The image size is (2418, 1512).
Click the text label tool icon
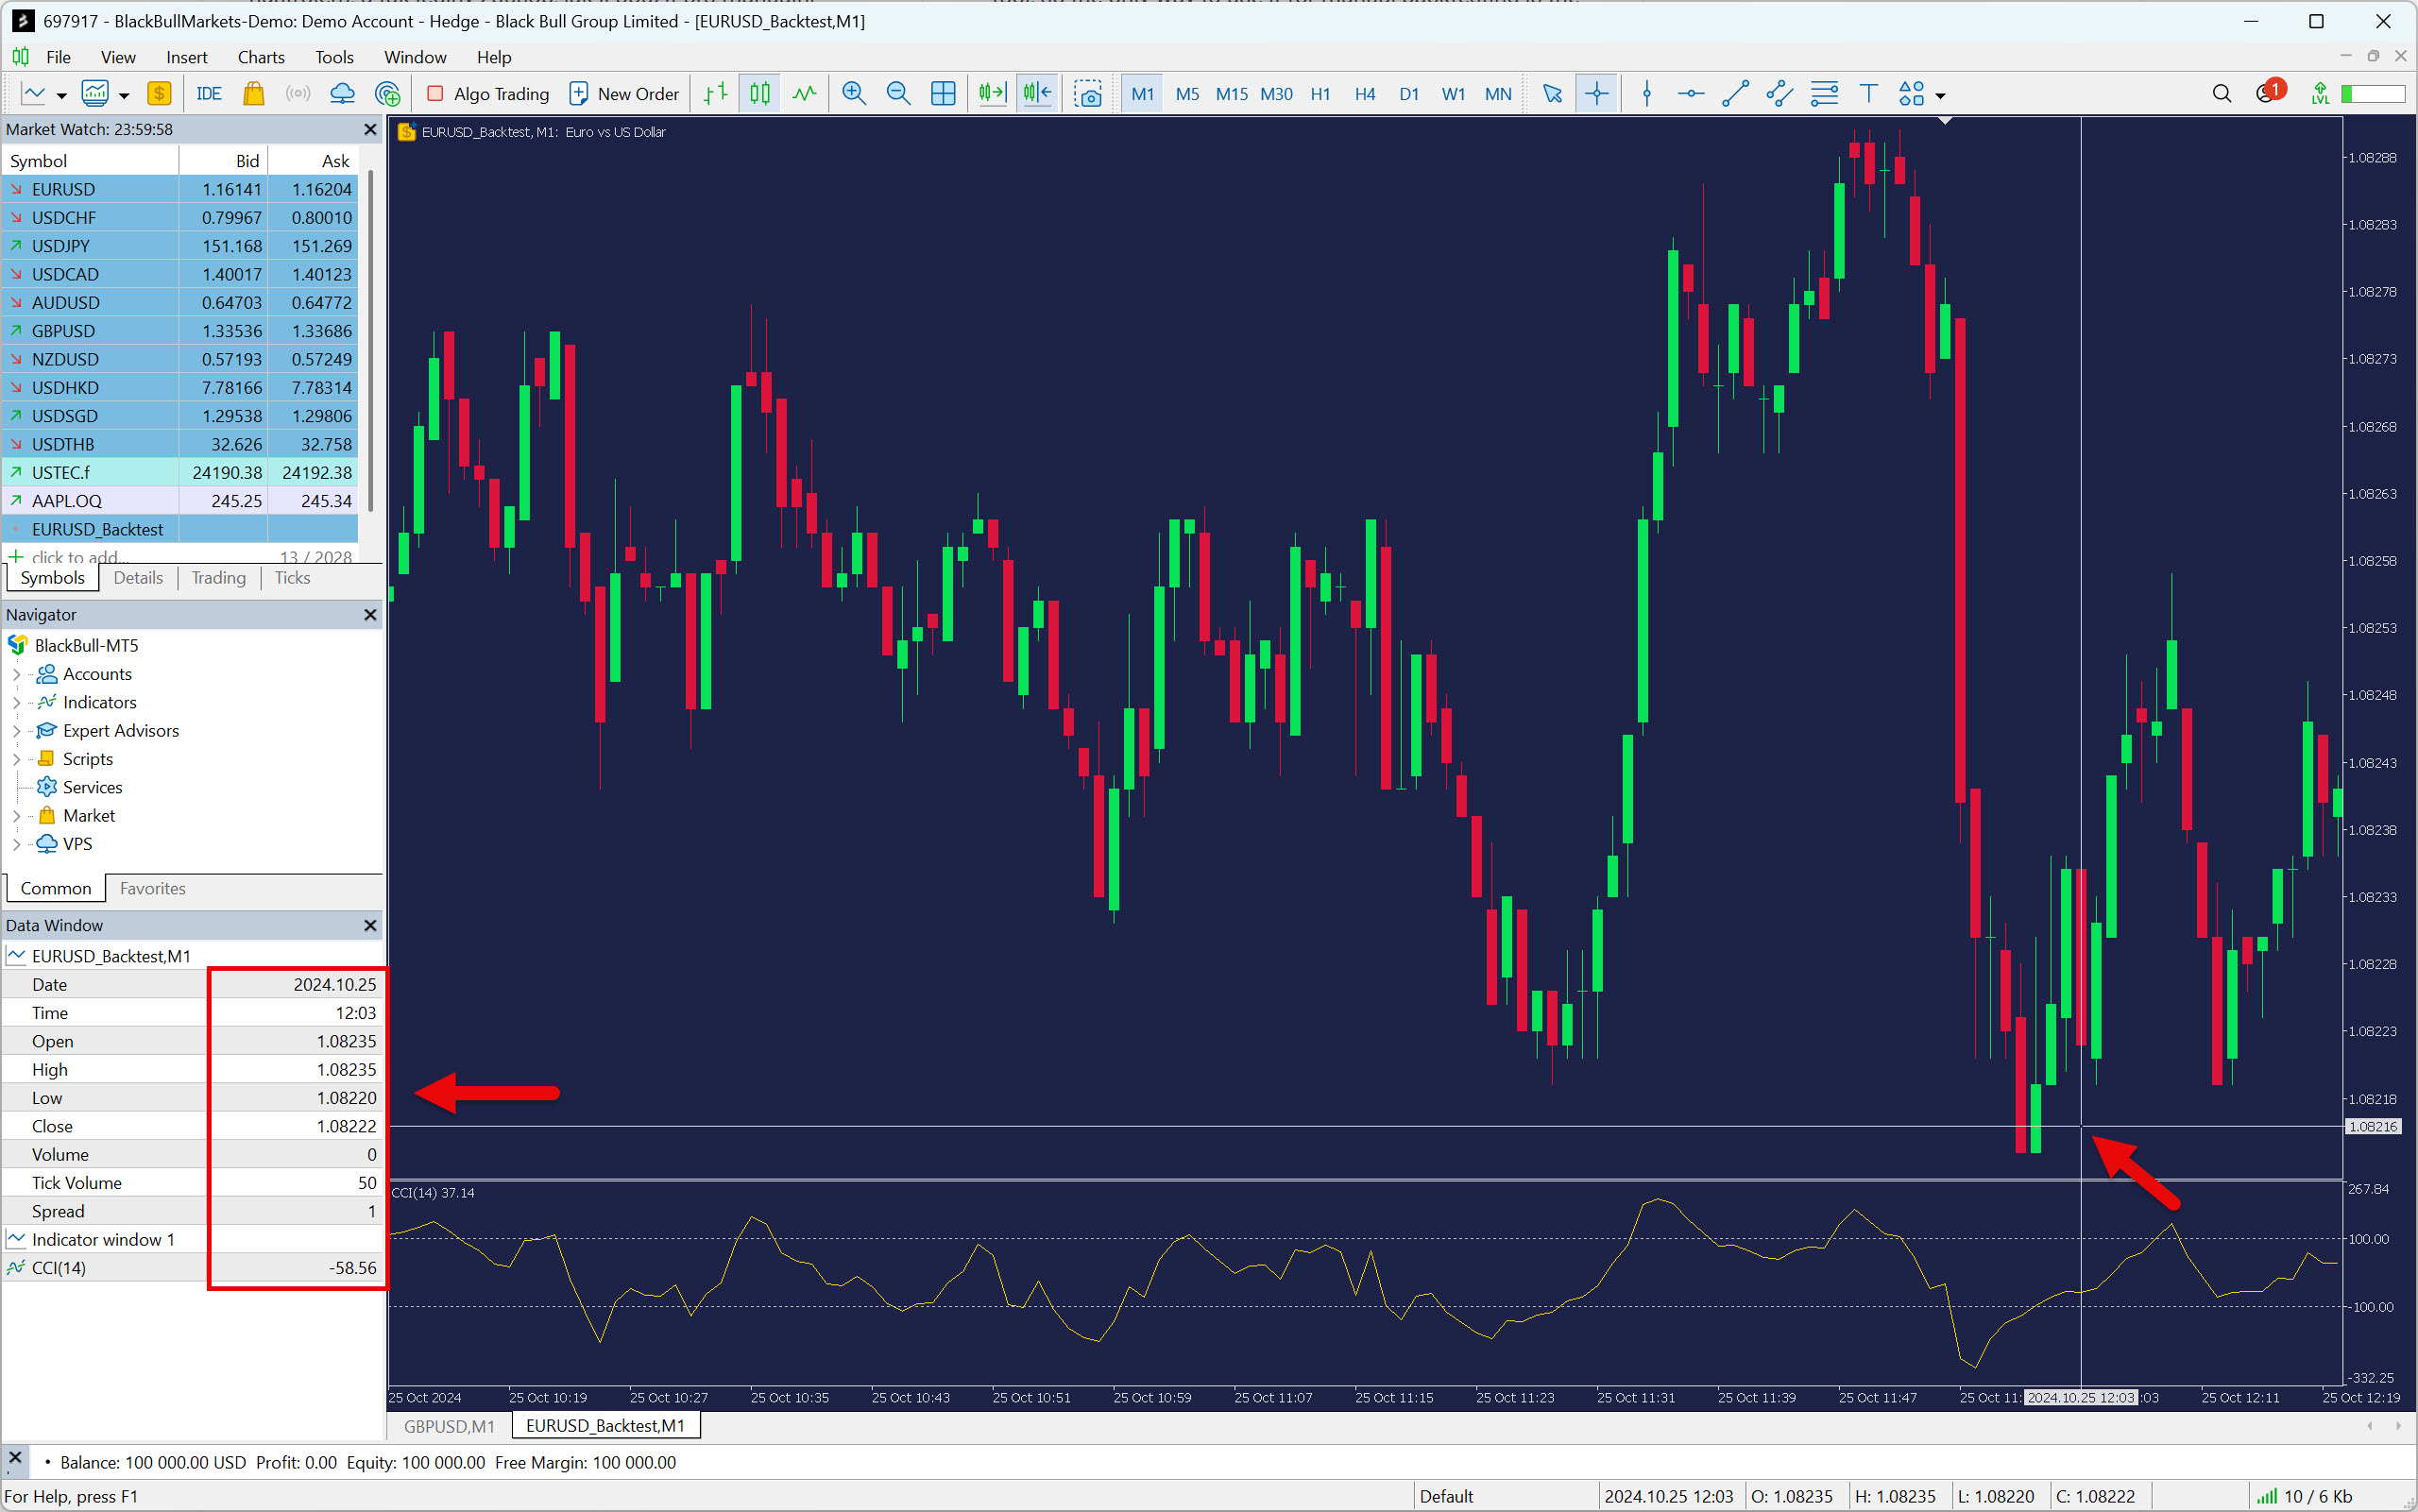click(x=1867, y=94)
